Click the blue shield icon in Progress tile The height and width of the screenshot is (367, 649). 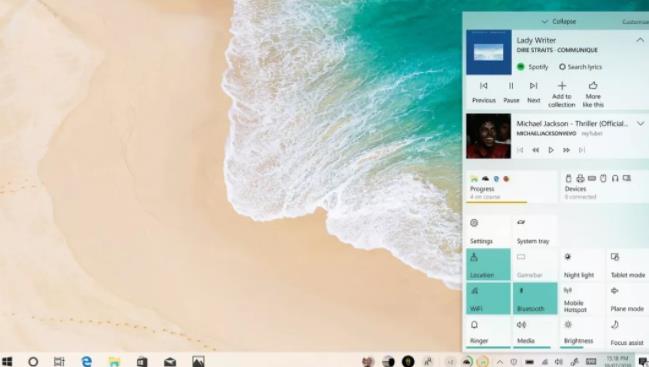click(496, 179)
